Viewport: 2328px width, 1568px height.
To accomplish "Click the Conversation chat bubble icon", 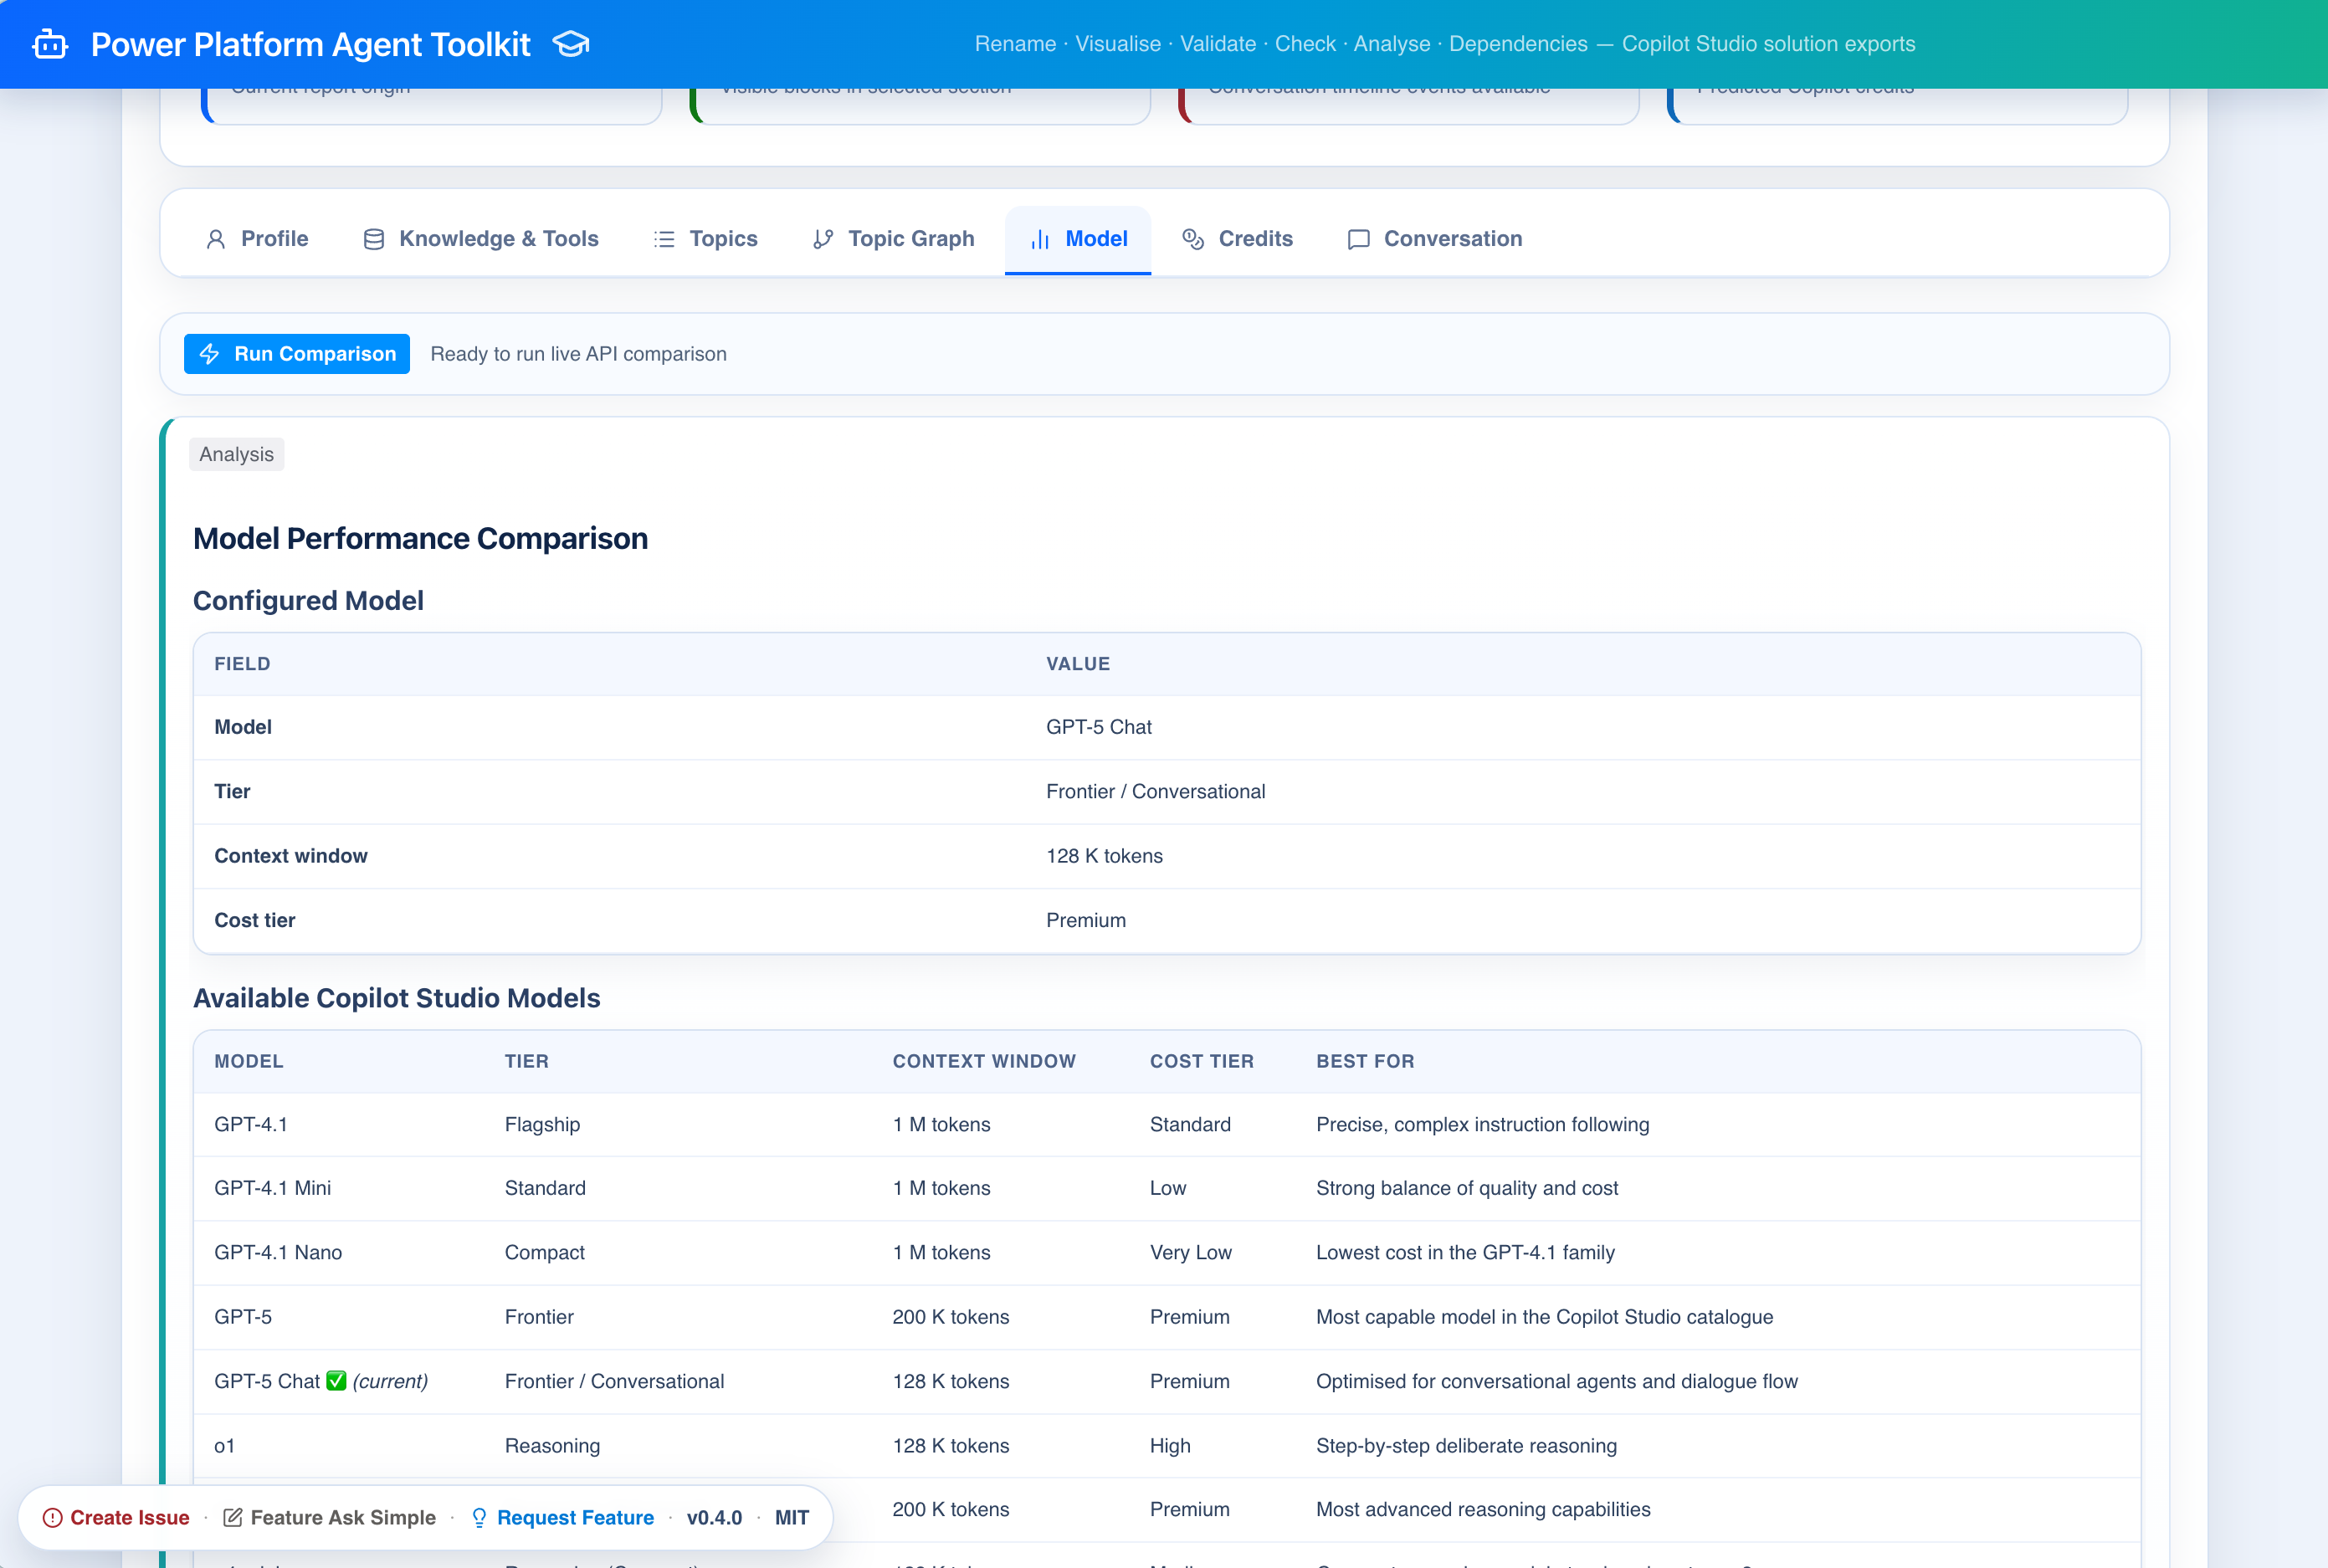I will [1358, 239].
